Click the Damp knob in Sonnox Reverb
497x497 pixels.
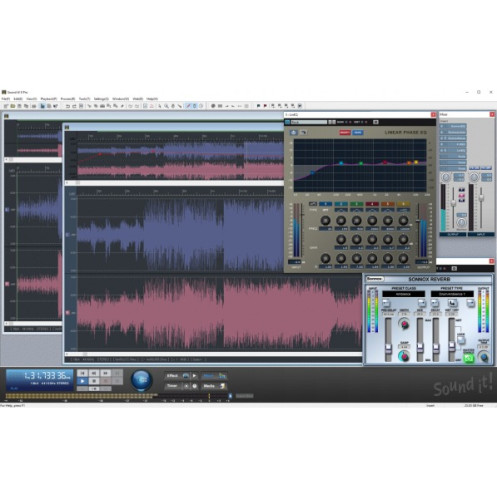point(404,356)
